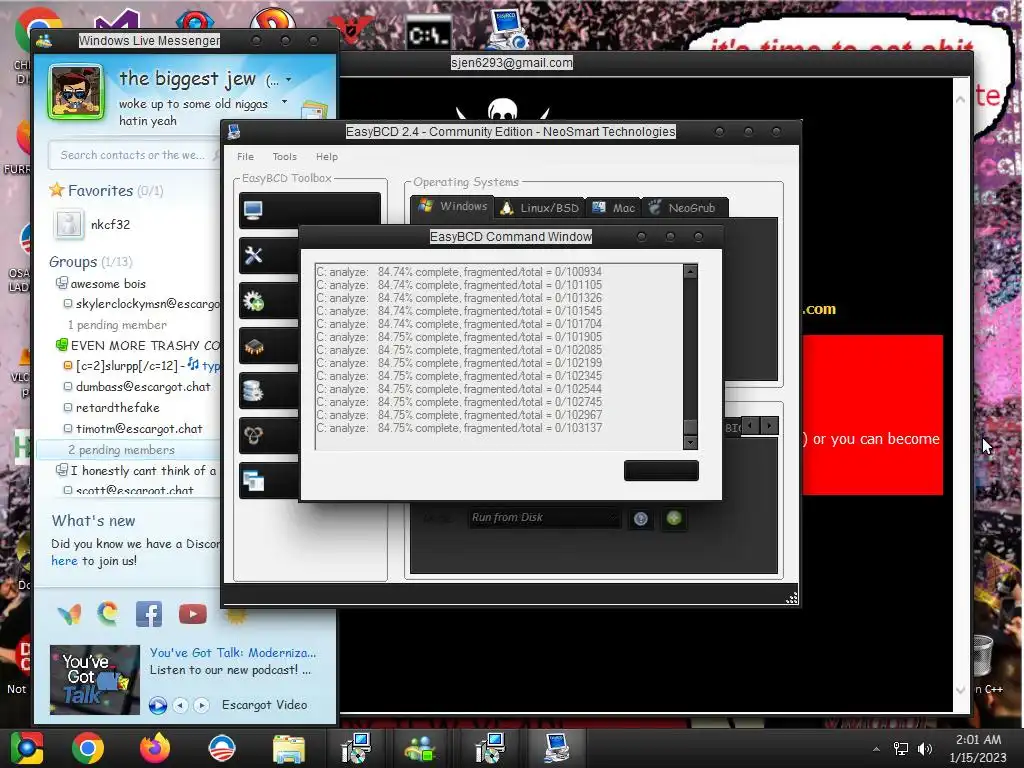Open Firefox from the taskbar
1024x768 pixels.
pyautogui.click(x=155, y=748)
